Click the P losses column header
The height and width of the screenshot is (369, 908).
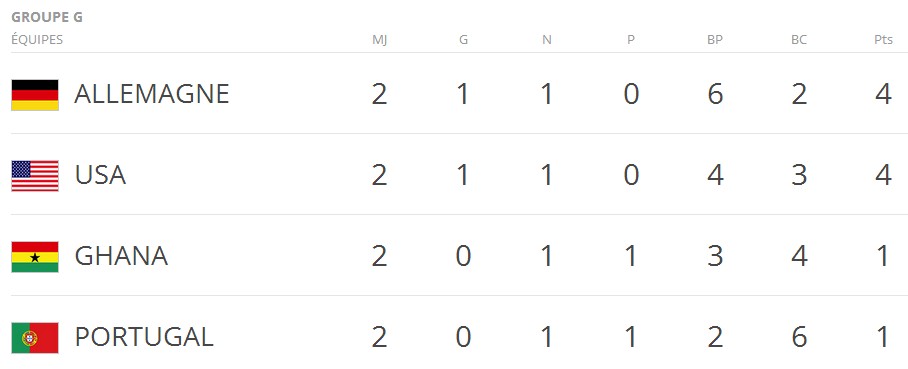[631, 40]
